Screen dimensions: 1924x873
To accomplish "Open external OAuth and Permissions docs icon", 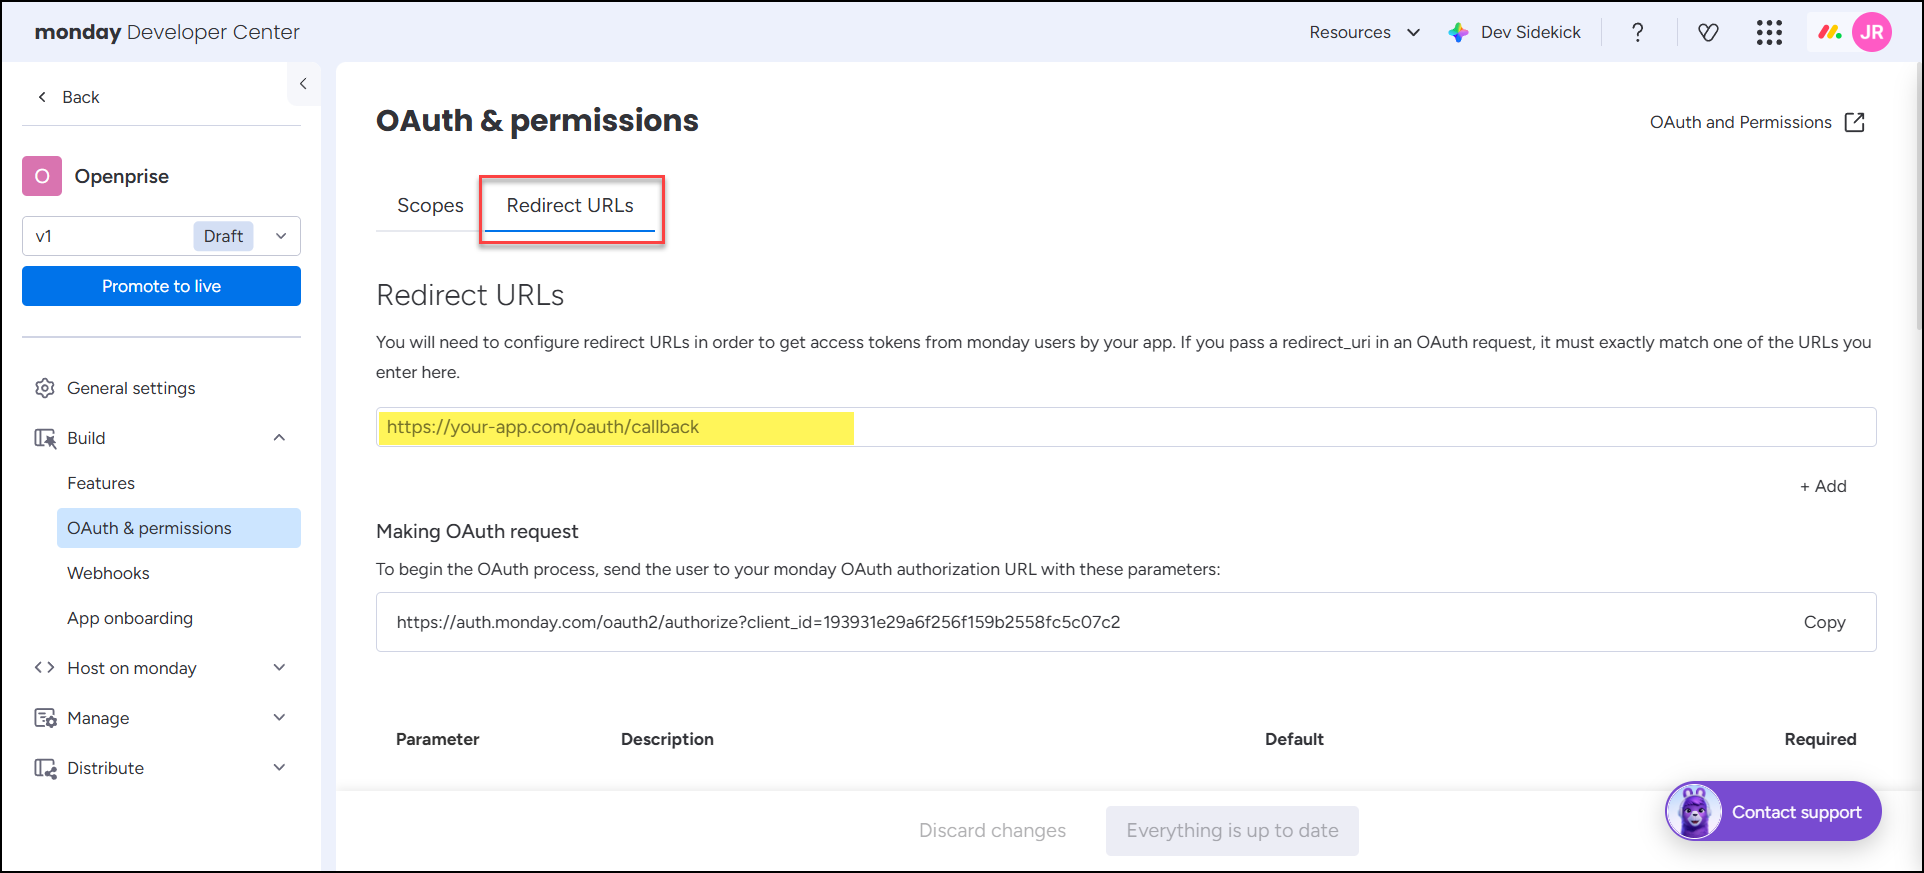I will (x=1854, y=122).
